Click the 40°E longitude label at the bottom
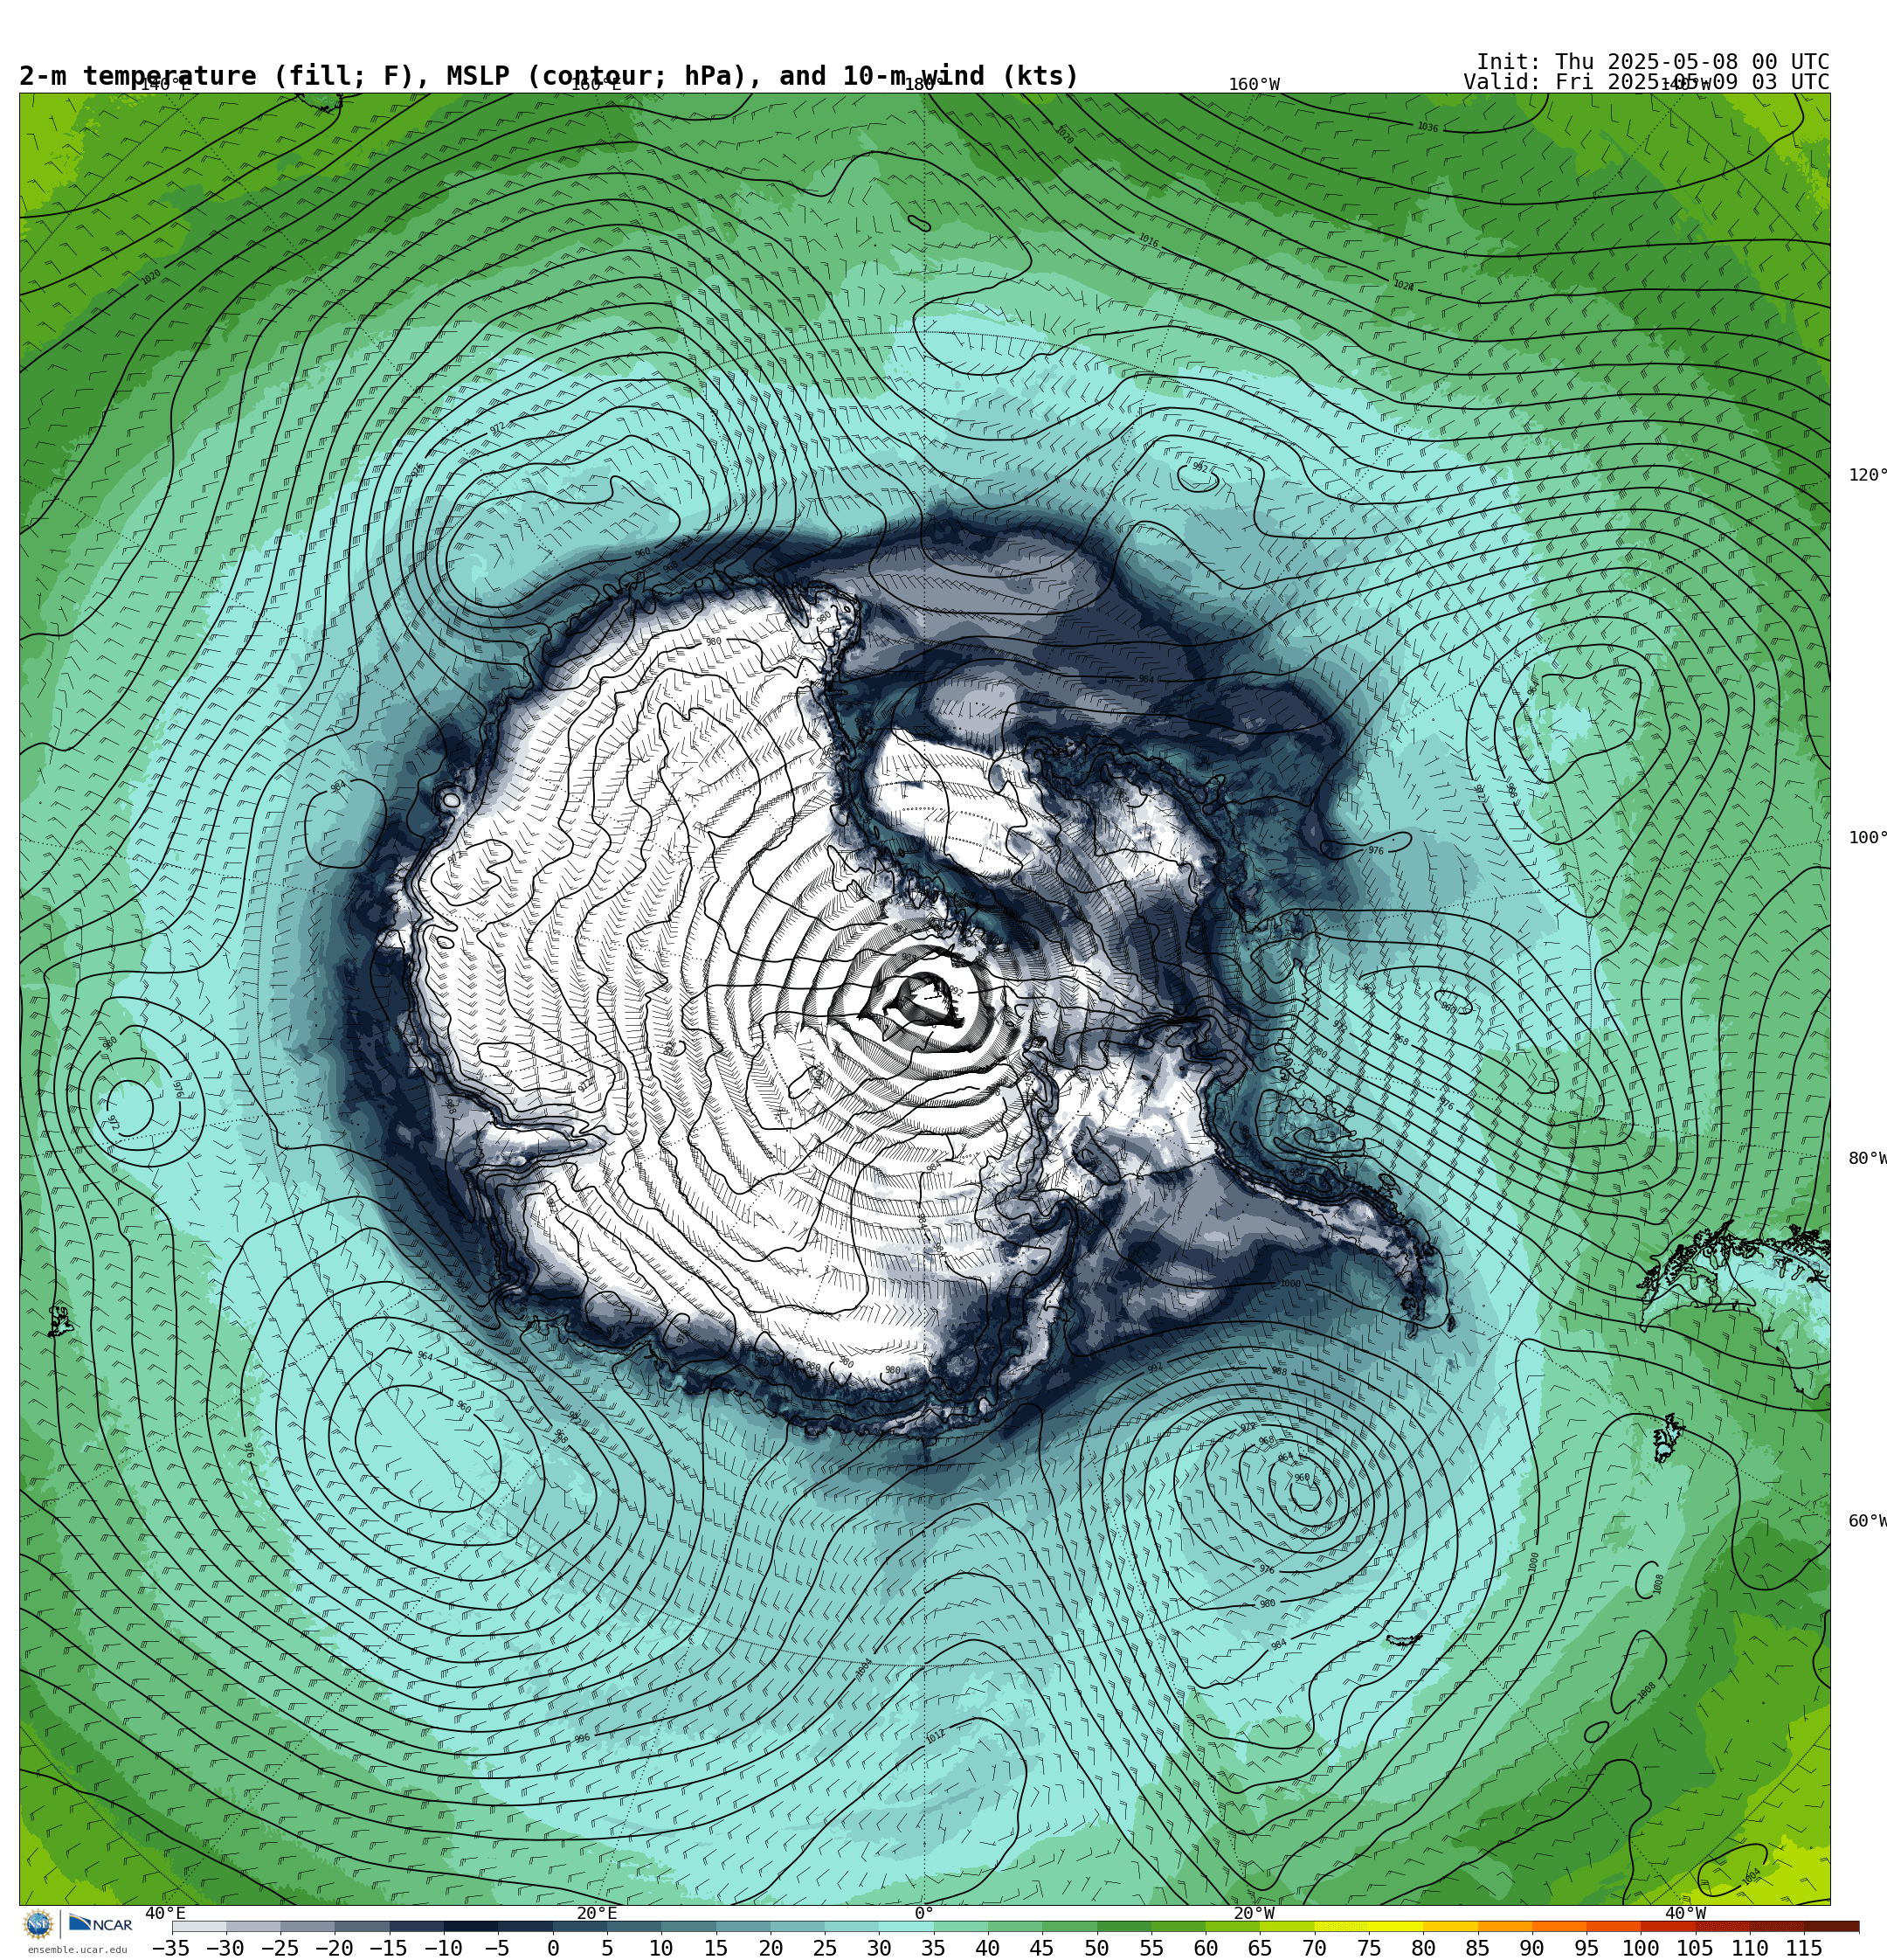This screenshot has width=1887, height=1960. [165, 1913]
